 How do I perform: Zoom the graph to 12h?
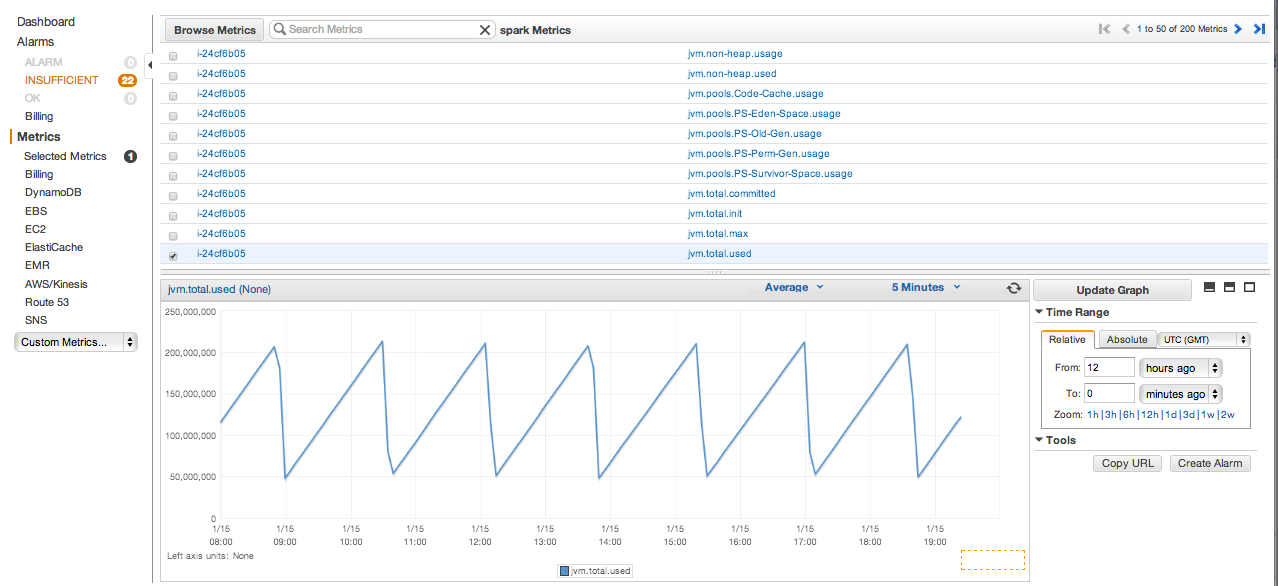tap(1149, 414)
